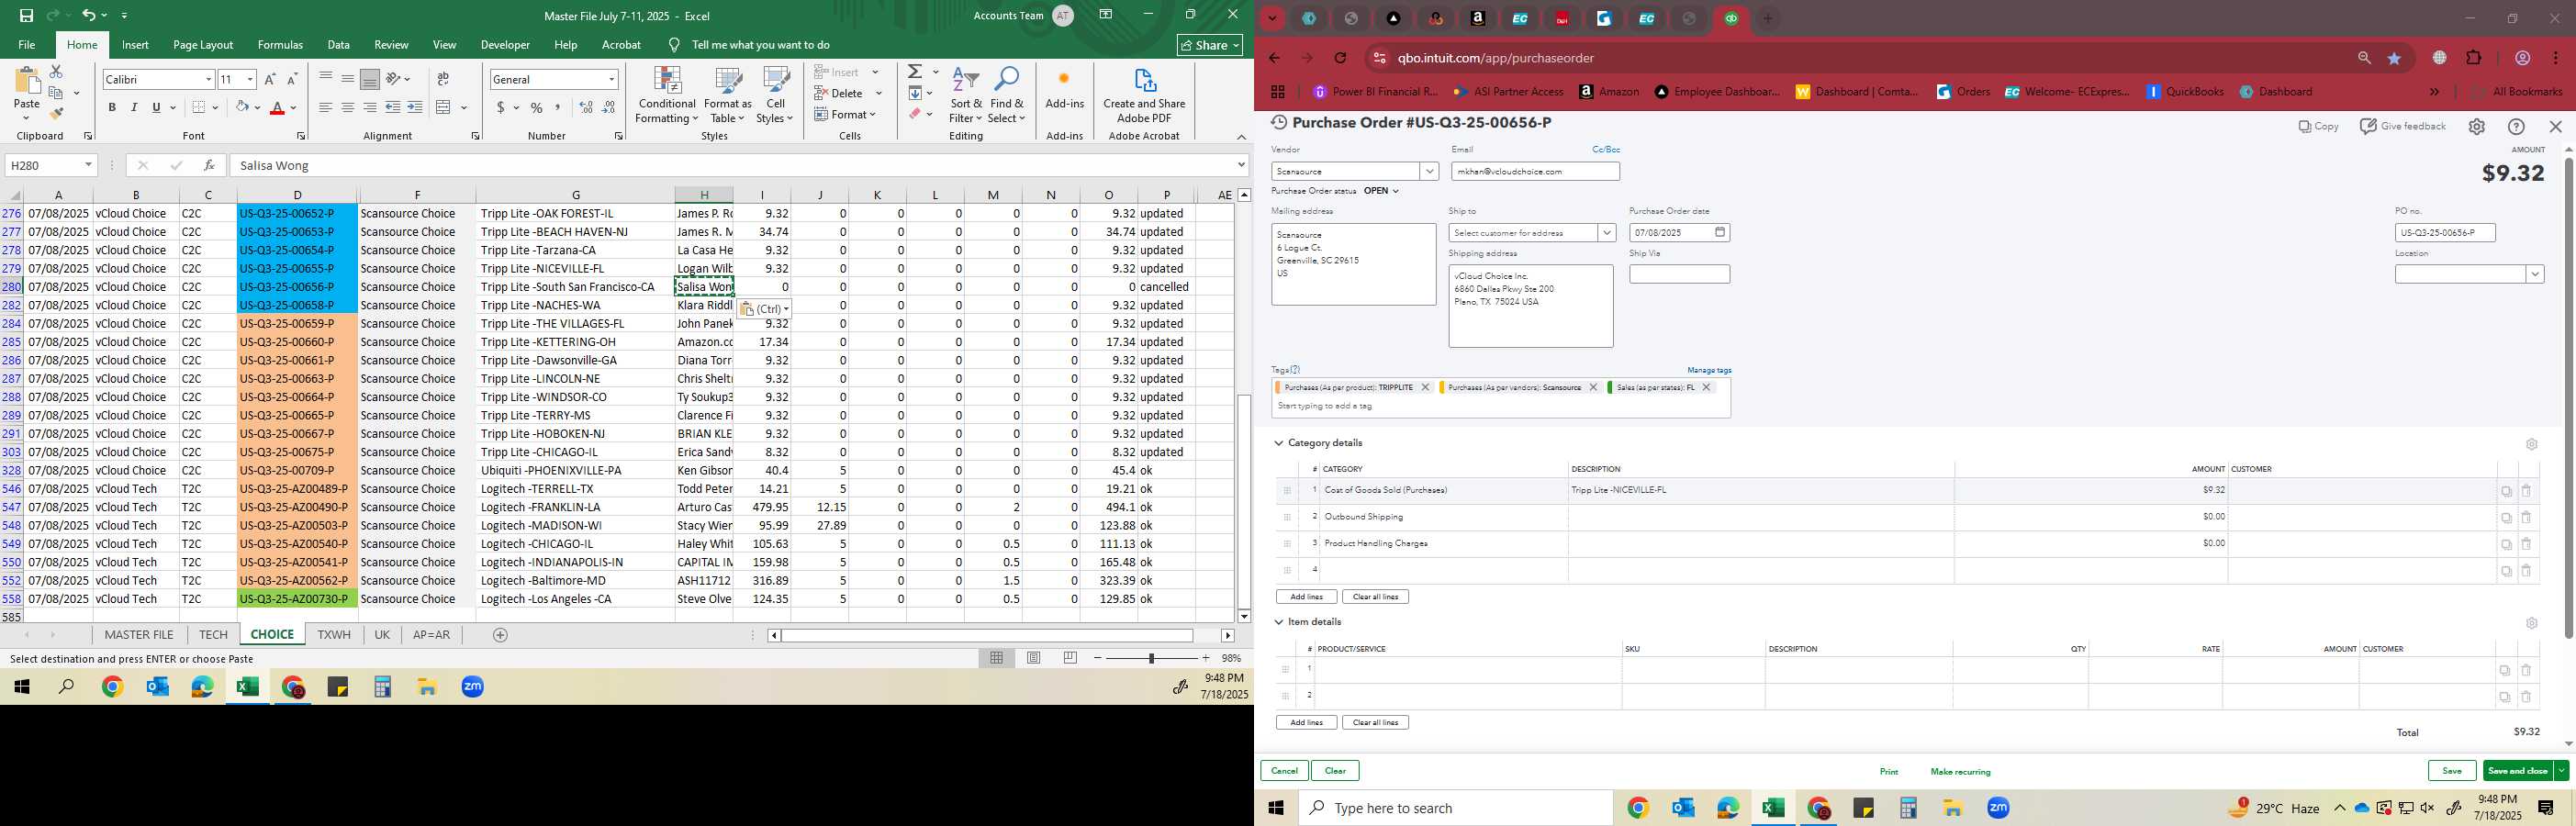Screen dimensions: 2576x826
Task: Open Conditional Formatting menu
Action: coord(667,96)
